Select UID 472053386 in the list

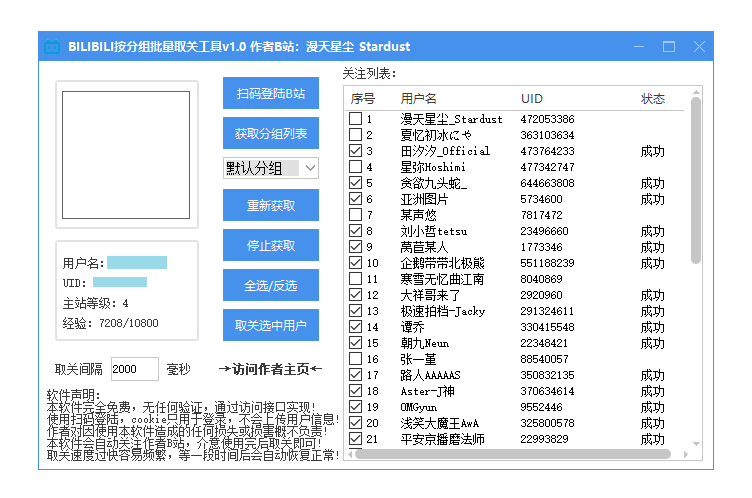(547, 119)
